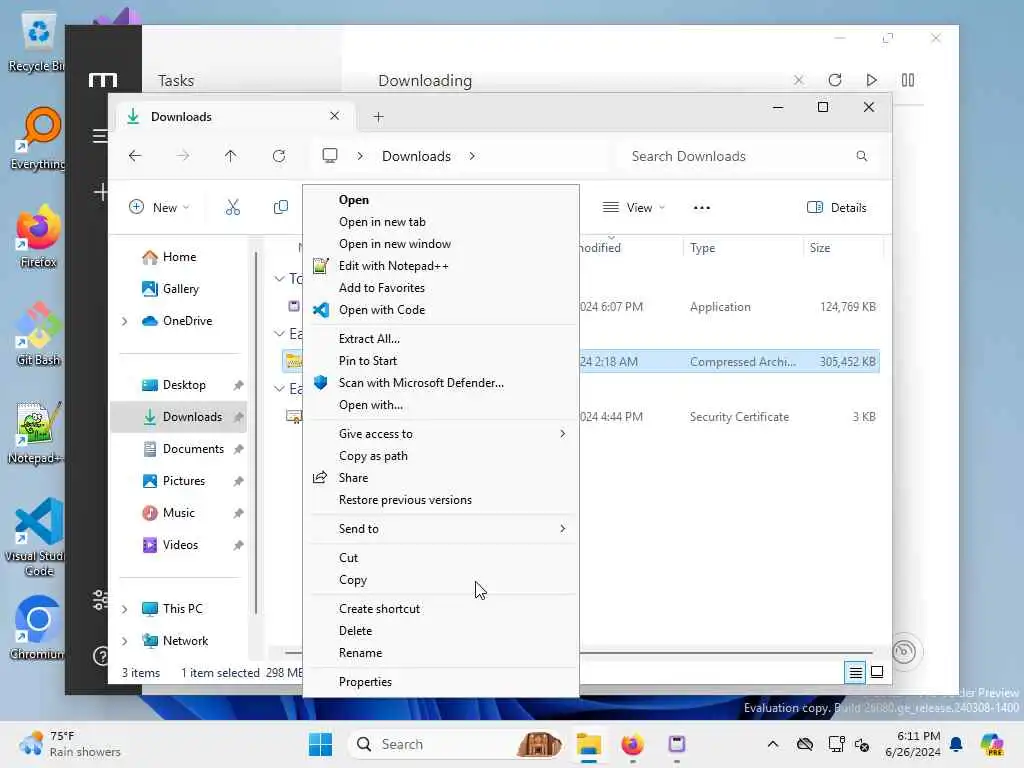Choose Open in new tab
The image size is (1024, 768).
pos(382,222)
